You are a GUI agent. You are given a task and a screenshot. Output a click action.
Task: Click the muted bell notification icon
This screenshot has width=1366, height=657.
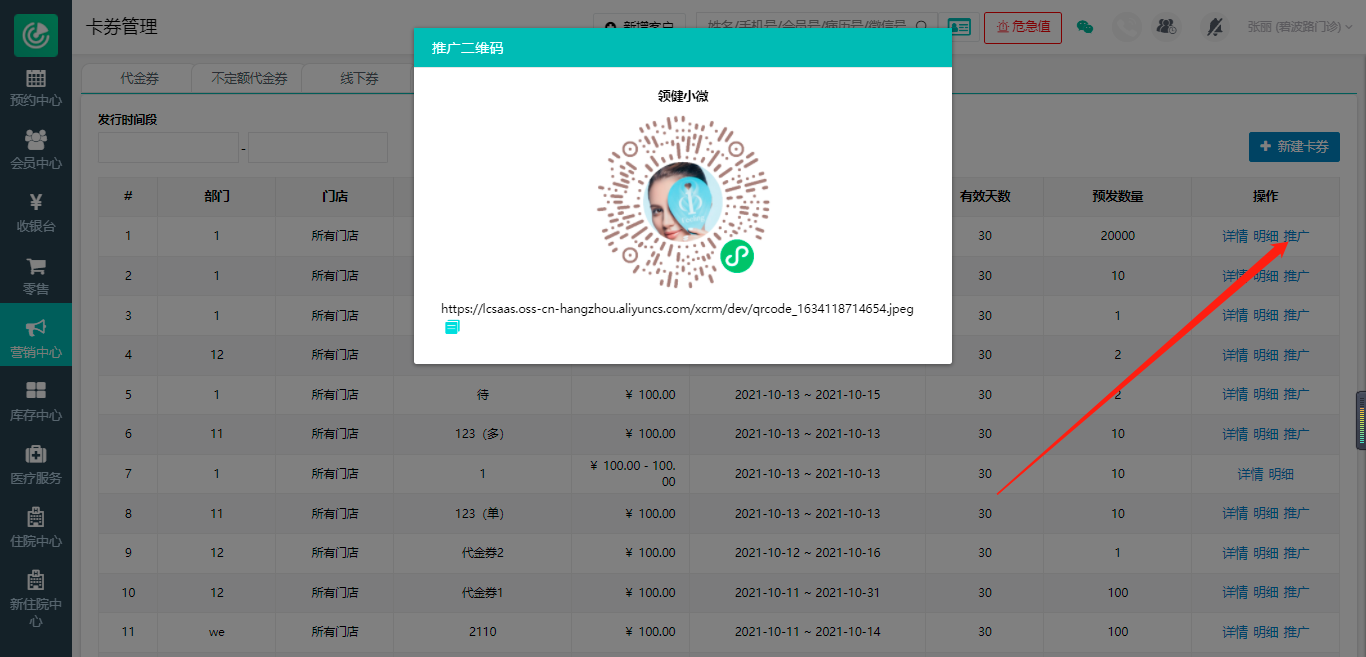(1215, 27)
